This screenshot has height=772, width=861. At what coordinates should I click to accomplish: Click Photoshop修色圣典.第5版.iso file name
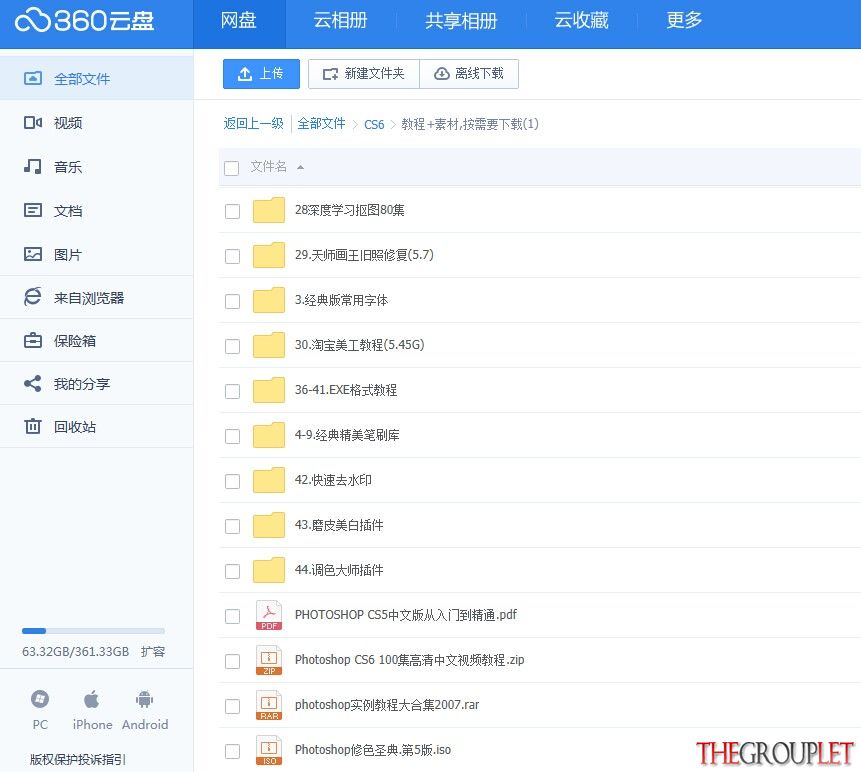[373, 750]
